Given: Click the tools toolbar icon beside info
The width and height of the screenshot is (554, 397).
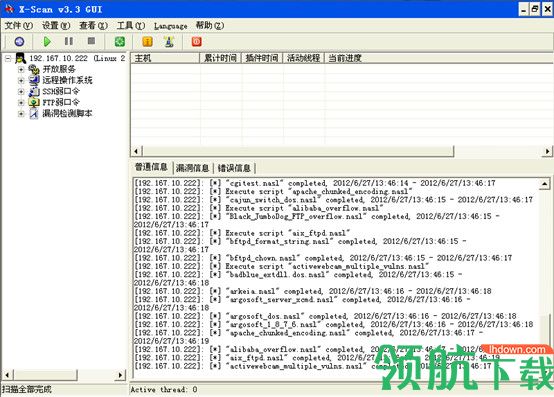Looking at the screenshot, I should point(169,42).
